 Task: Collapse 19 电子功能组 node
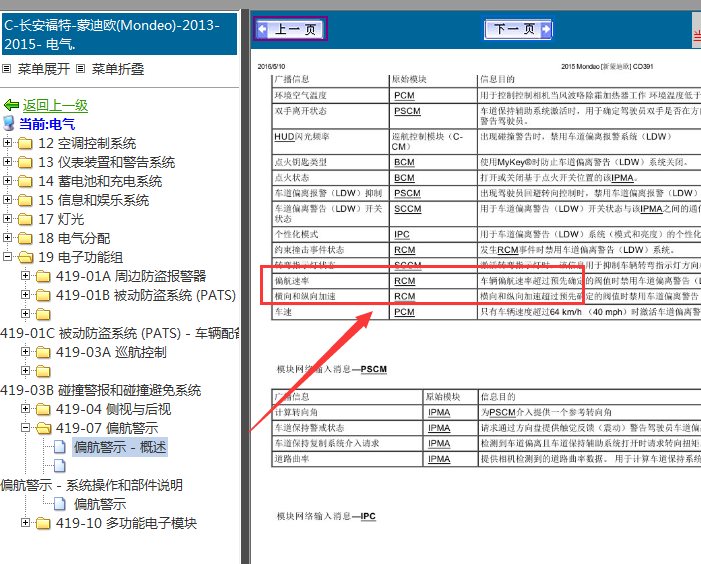(7, 257)
